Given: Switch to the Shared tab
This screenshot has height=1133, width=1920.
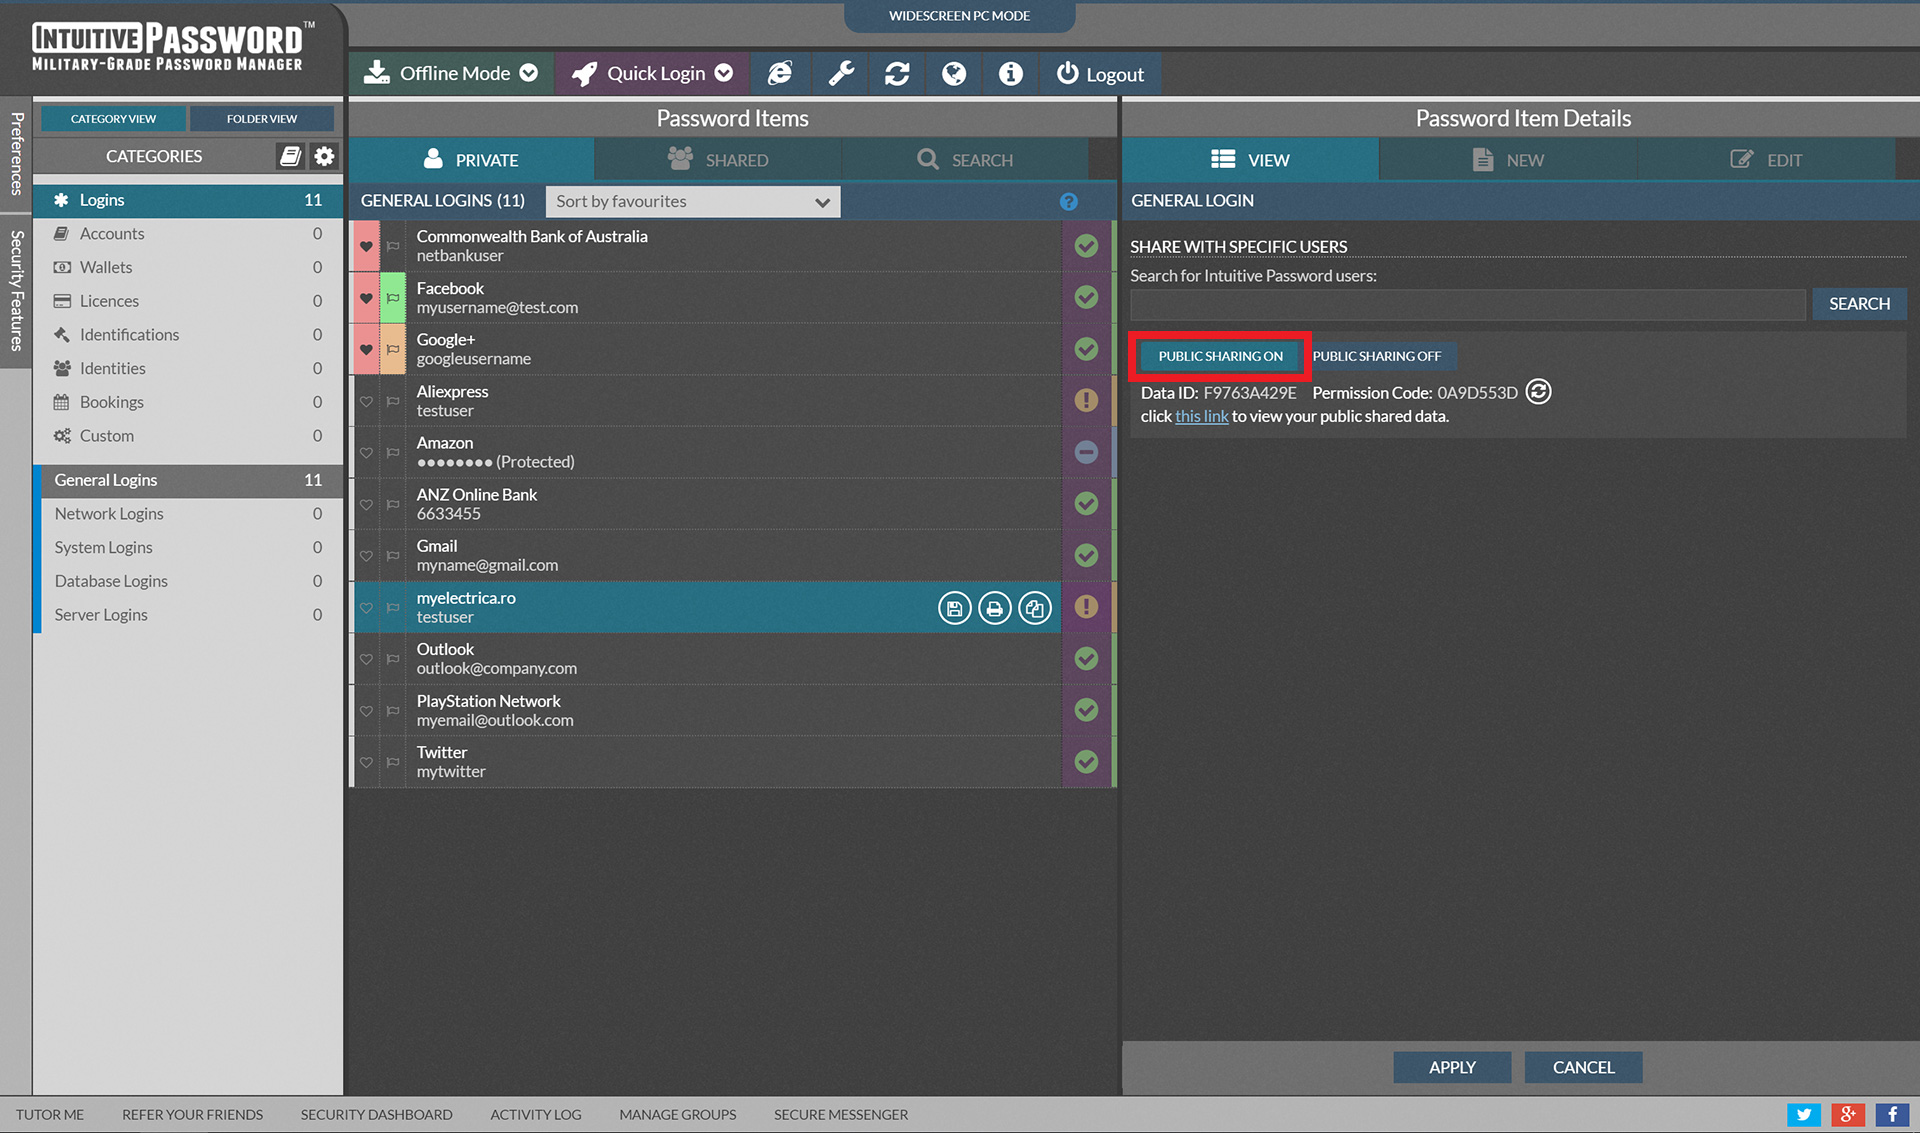Looking at the screenshot, I should pos(718,160).
